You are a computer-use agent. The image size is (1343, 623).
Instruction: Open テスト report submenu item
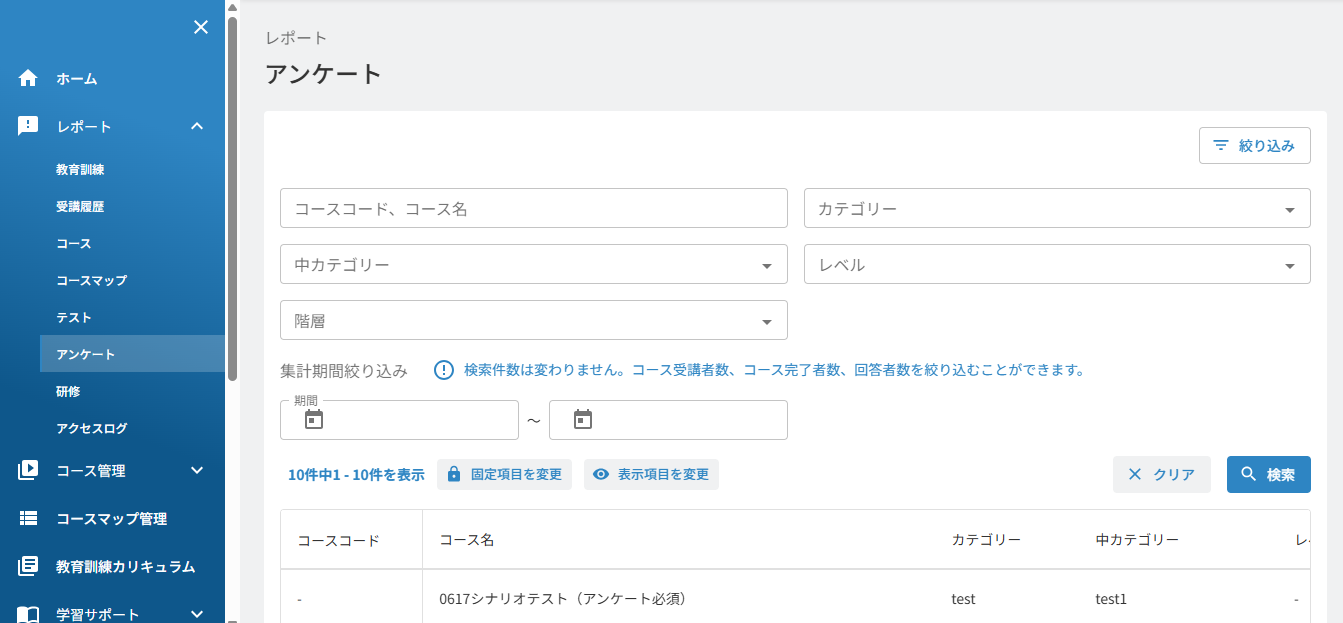[74, 318]
